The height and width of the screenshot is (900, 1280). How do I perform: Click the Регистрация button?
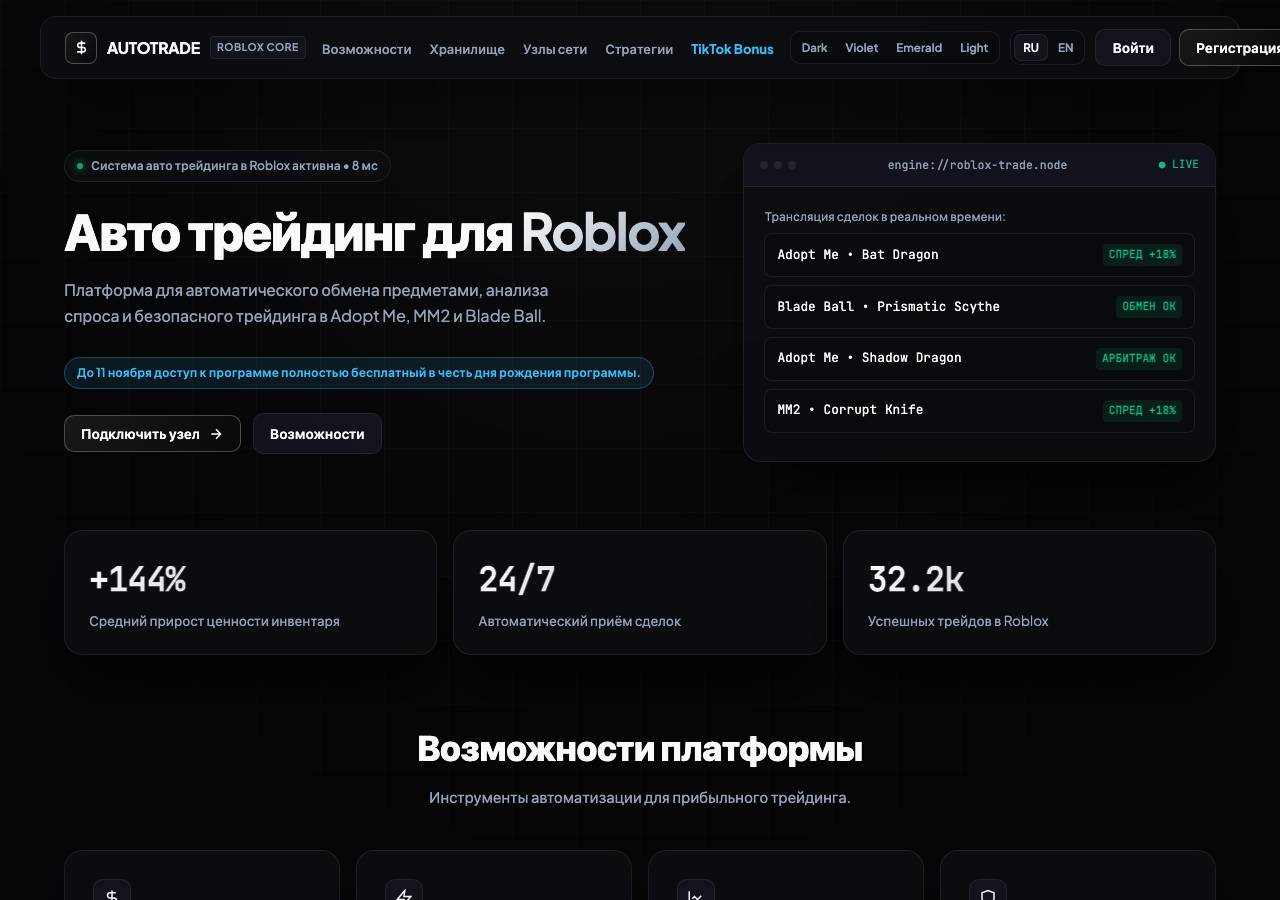point(1229,48)
